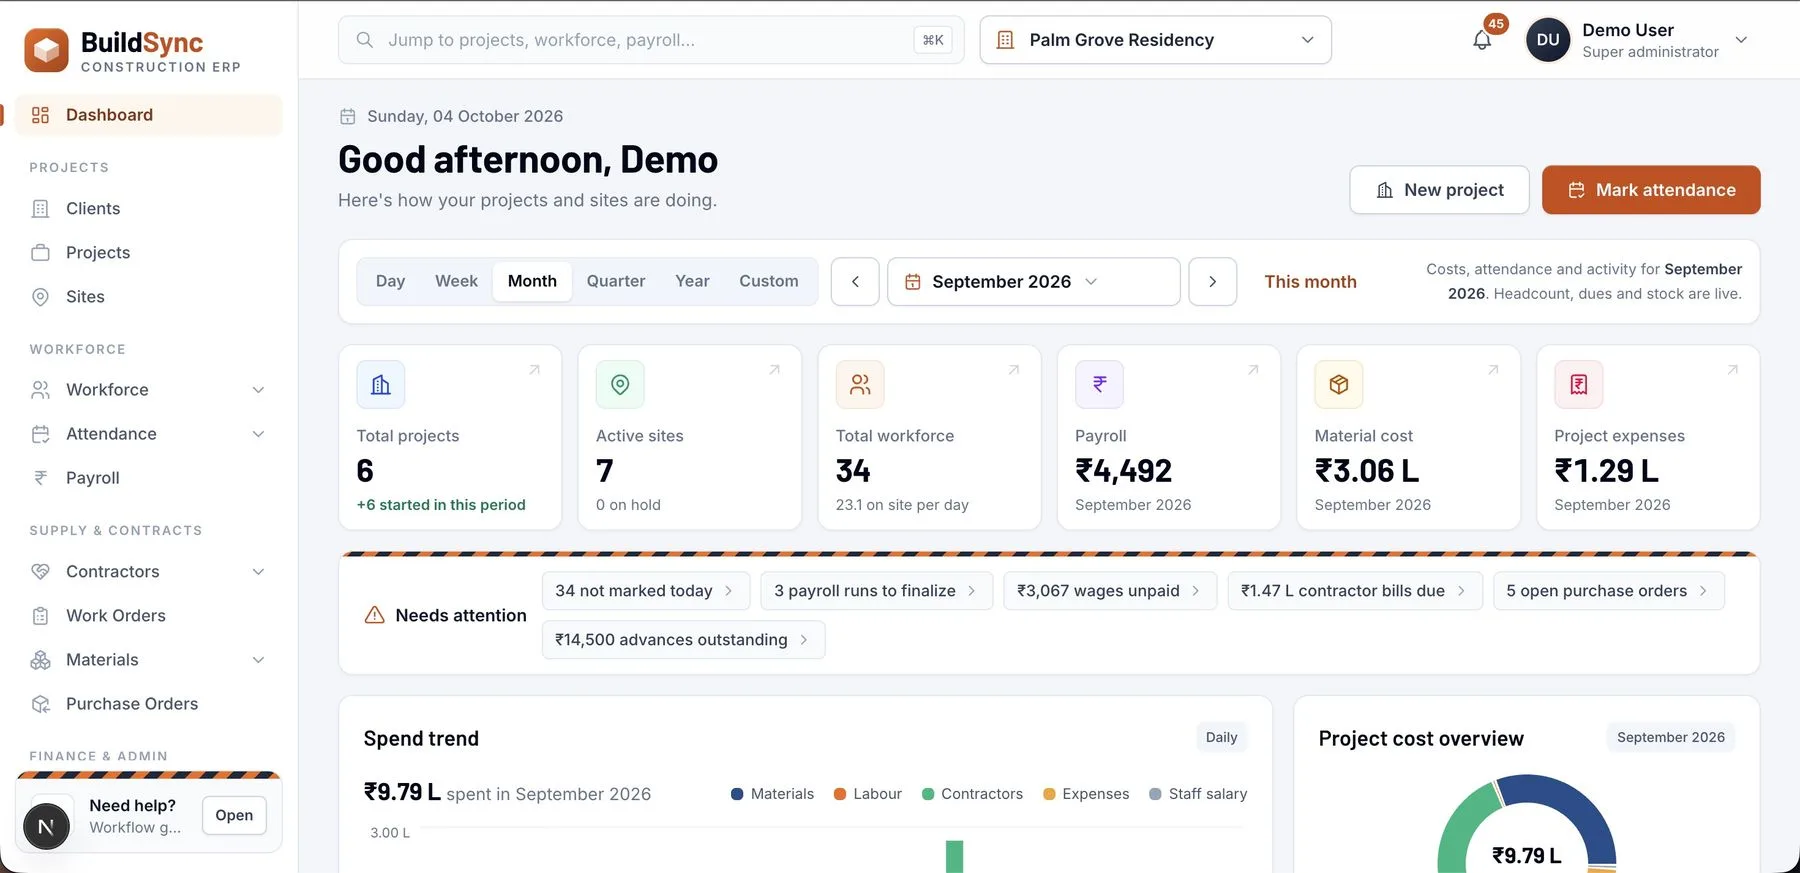Open the Palm Grove Residency project dropdown
The image size is (1800, 873).
[1155, 40]
